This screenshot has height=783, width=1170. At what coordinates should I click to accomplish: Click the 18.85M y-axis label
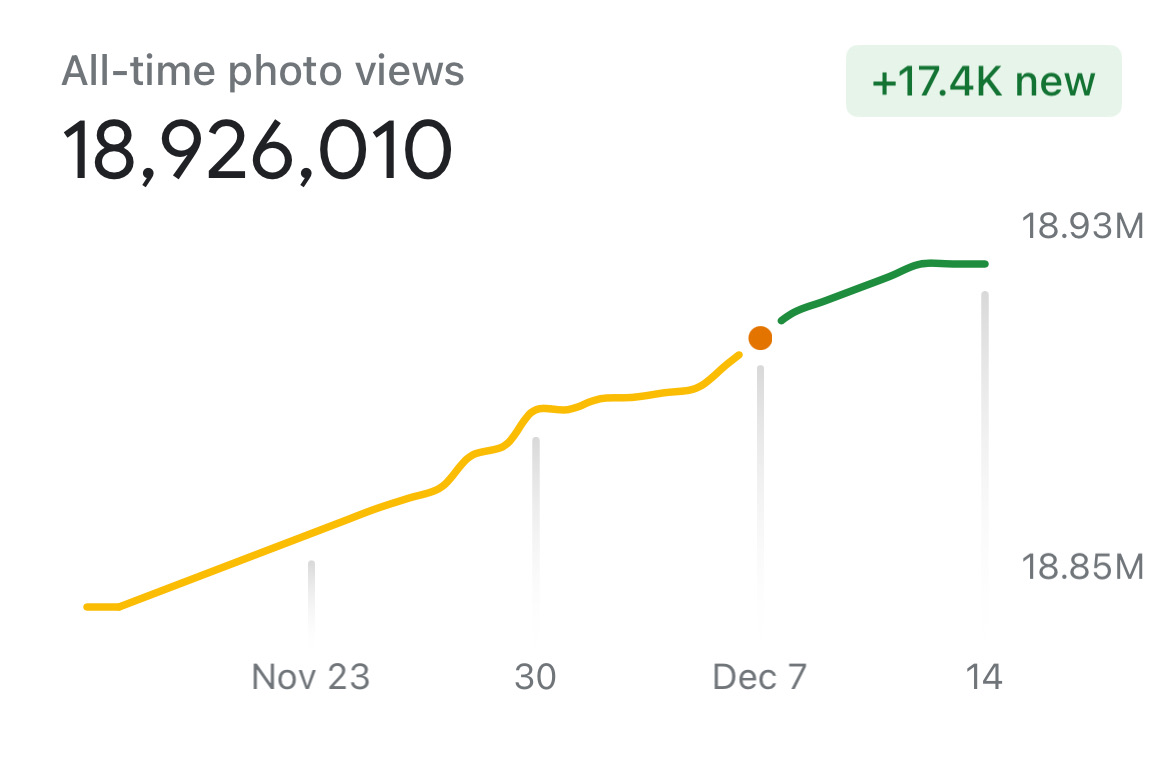point(1081,567)
